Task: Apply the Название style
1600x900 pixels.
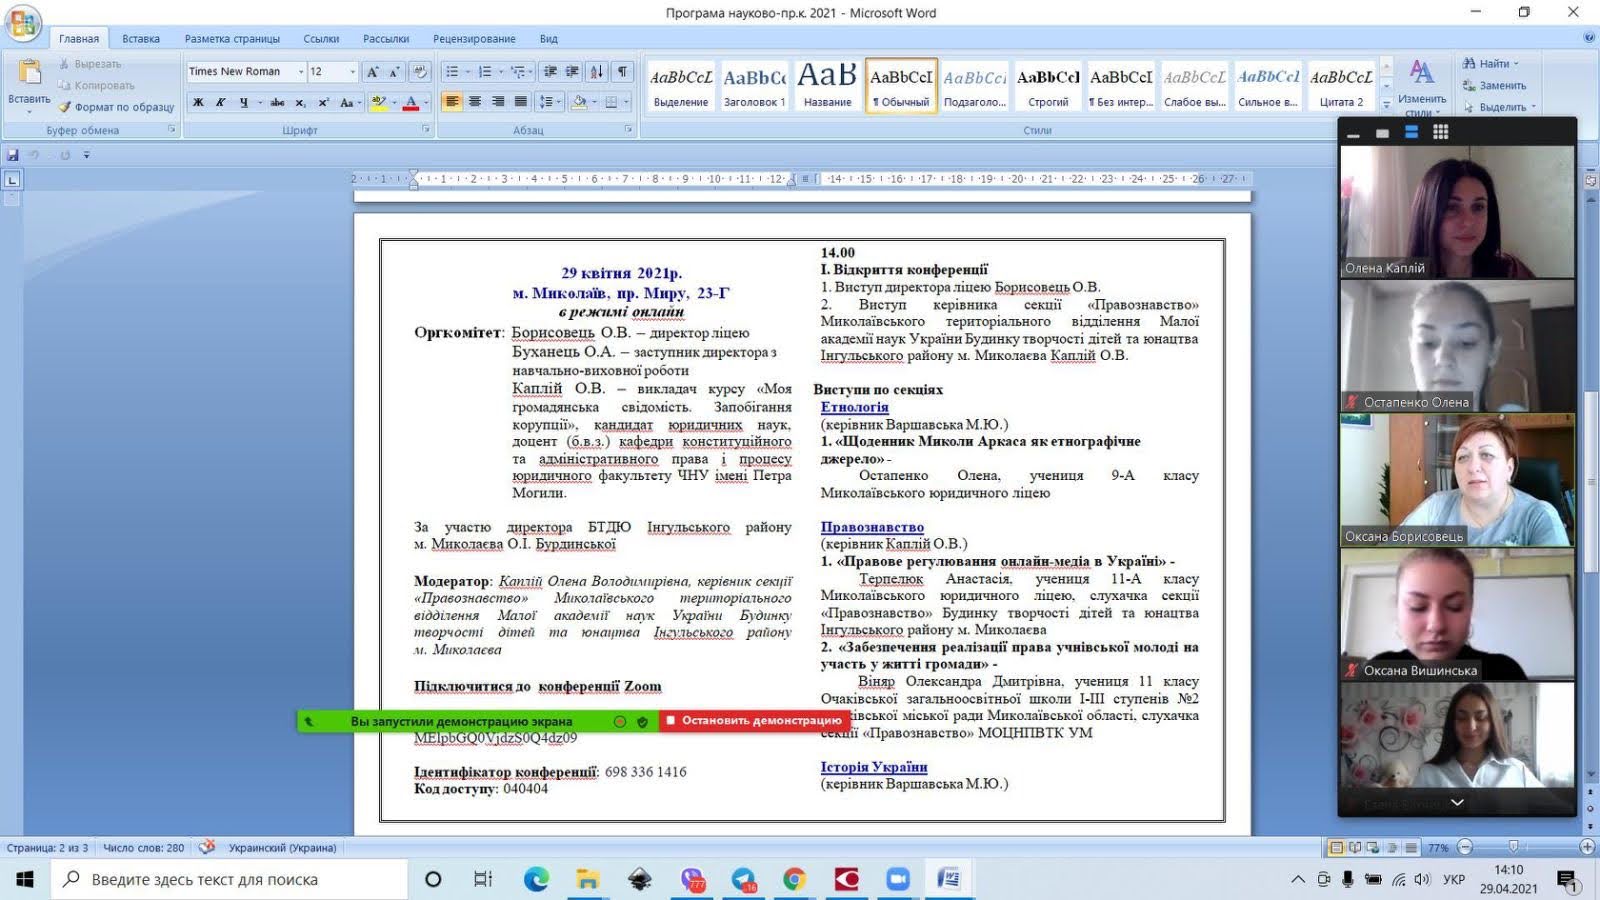Action: [x=827, y=86]
